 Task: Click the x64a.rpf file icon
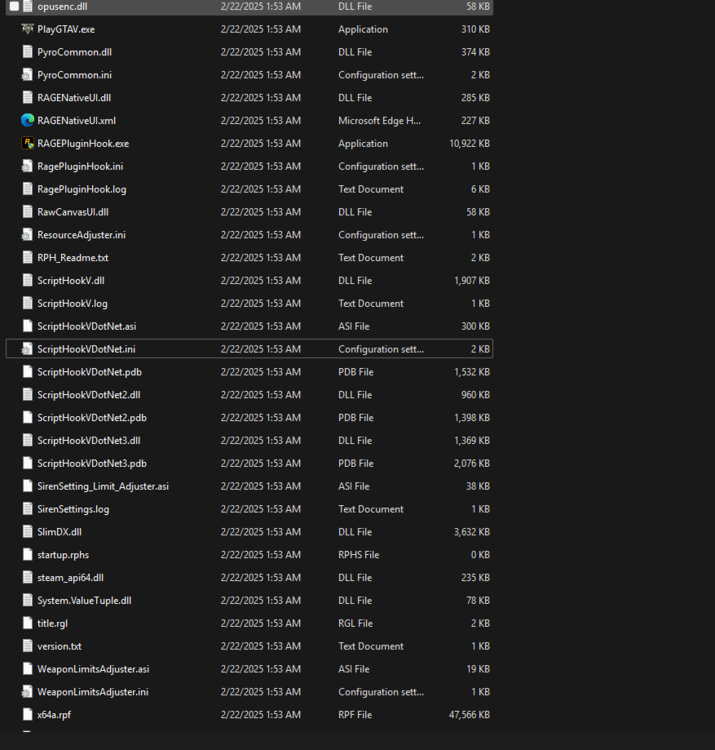[28, 715]
